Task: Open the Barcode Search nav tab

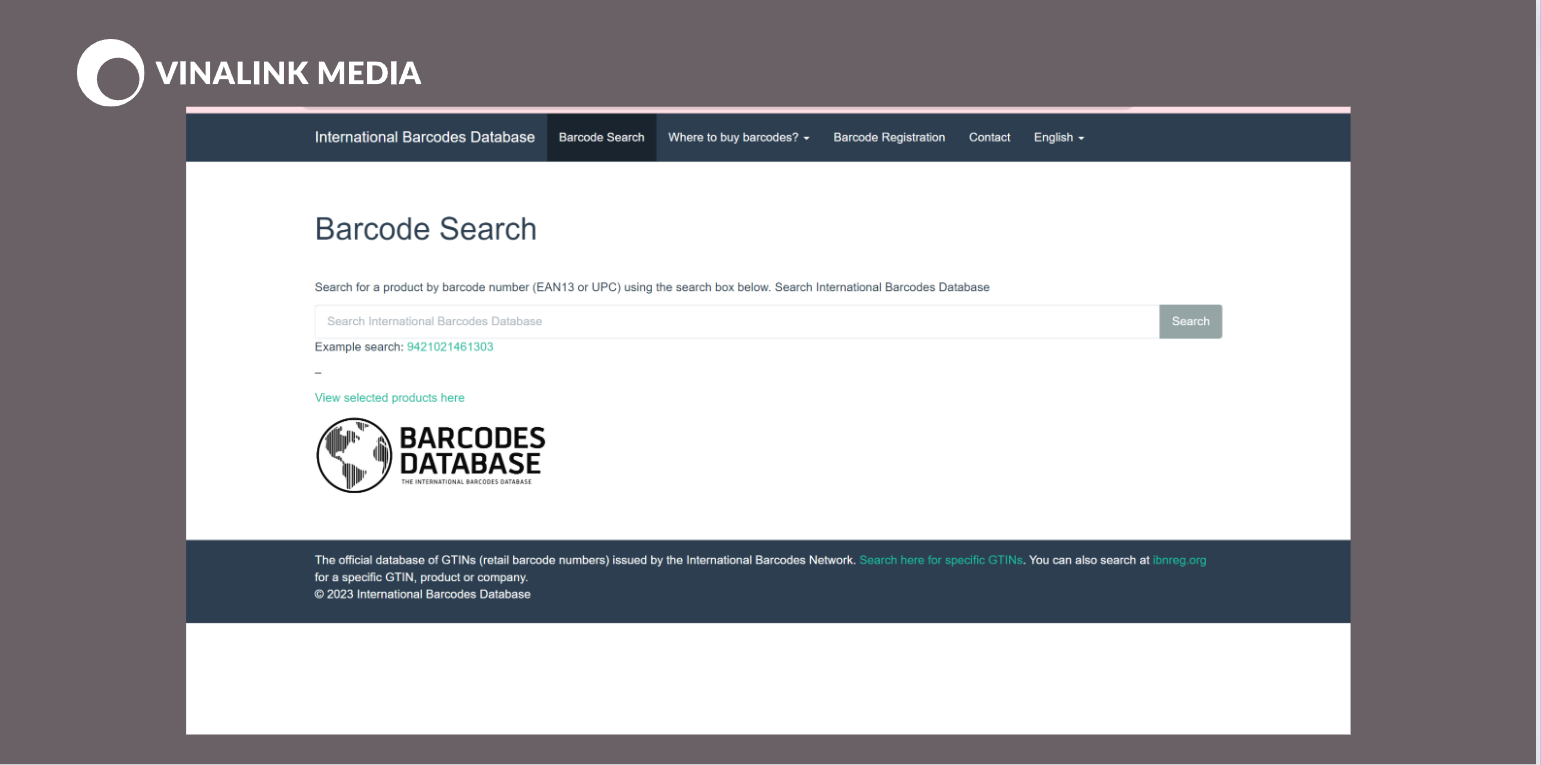Action: point(601,137)
